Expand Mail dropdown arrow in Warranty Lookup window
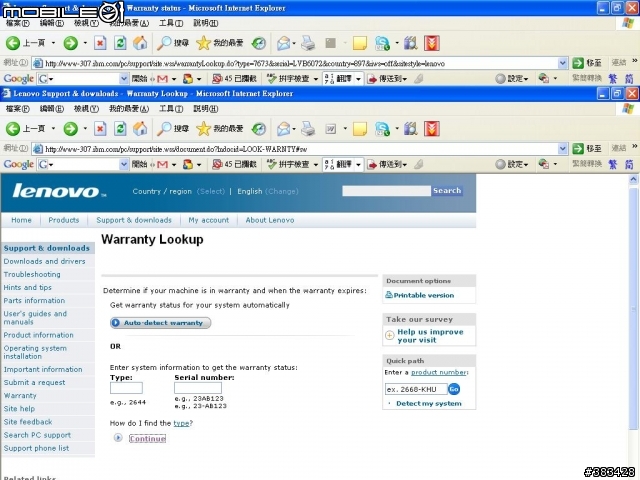Viewport: 640px width, 480px height. [294, 129]
